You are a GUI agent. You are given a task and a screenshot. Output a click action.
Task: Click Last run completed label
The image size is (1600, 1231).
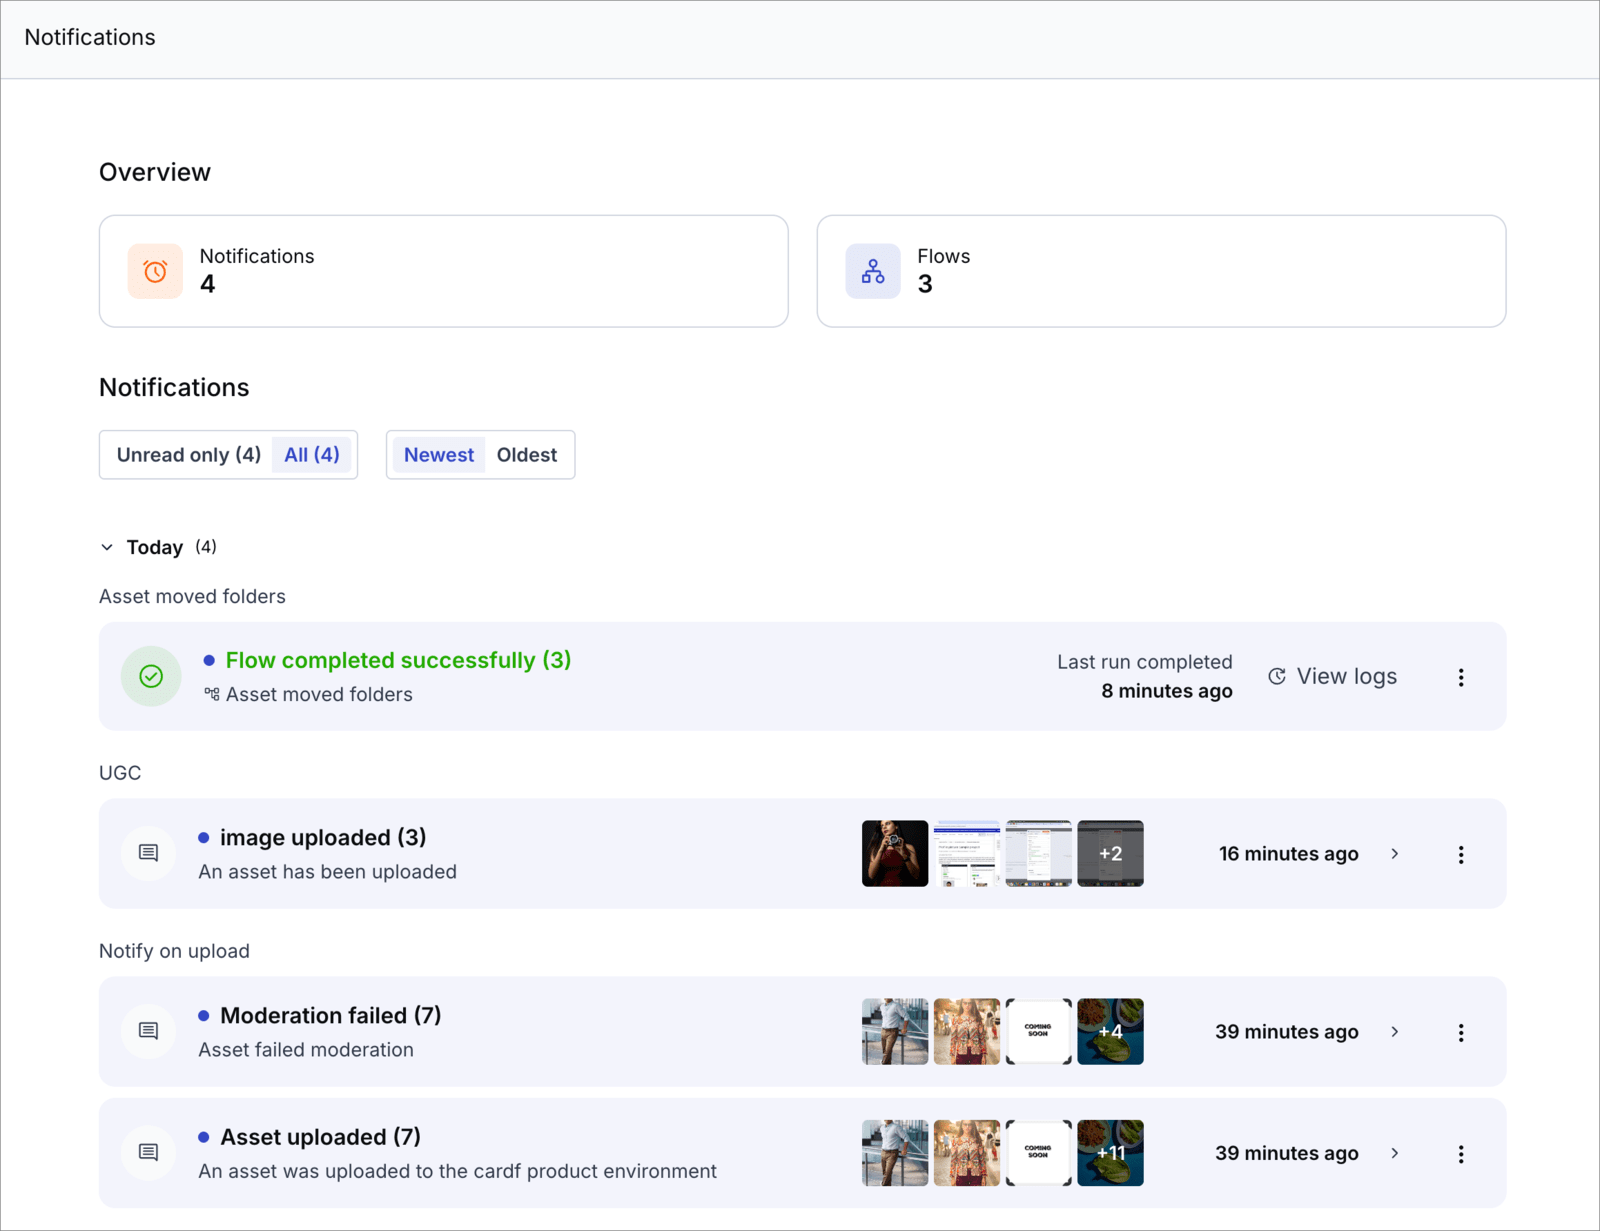1145,662
